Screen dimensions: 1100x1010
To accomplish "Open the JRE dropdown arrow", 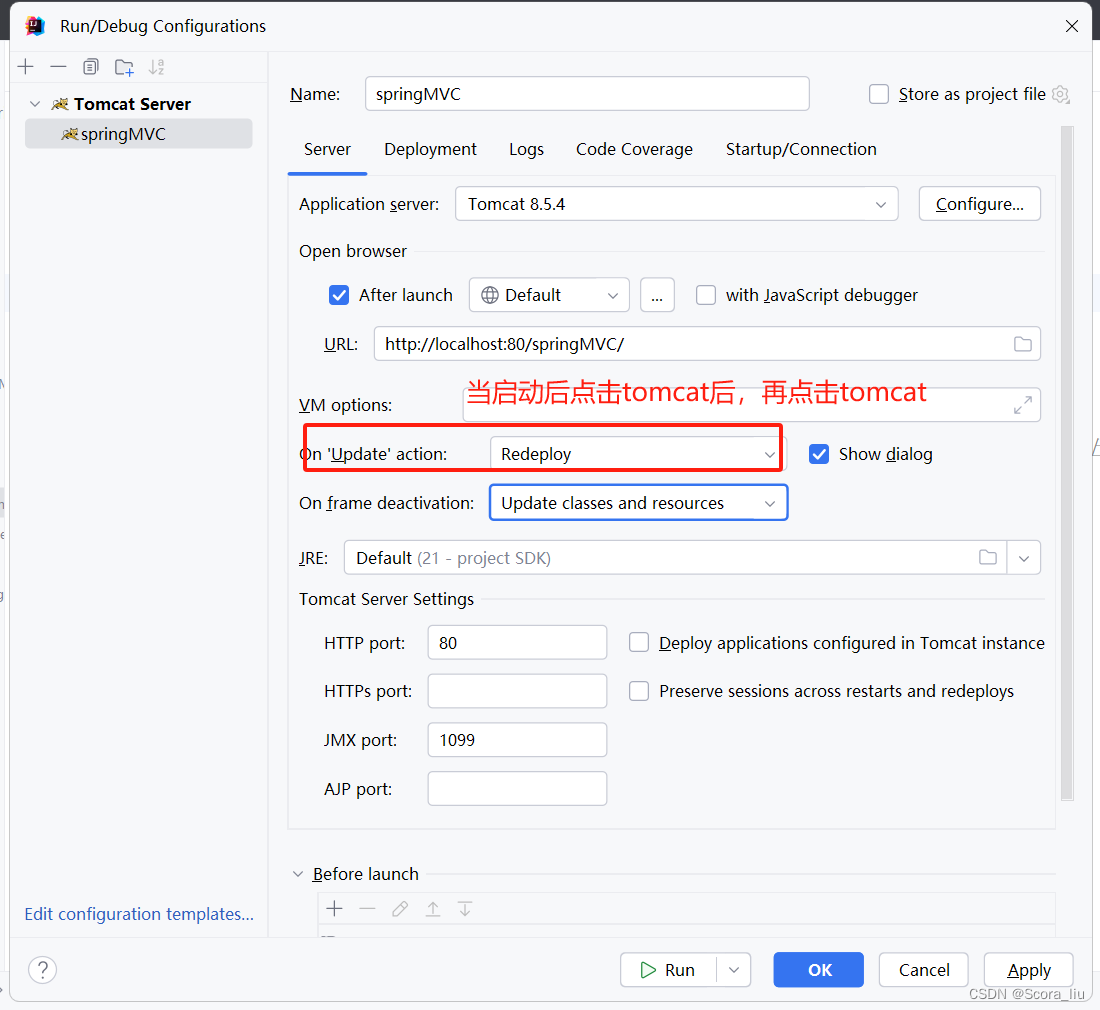I will click(x=1024, y=558).
